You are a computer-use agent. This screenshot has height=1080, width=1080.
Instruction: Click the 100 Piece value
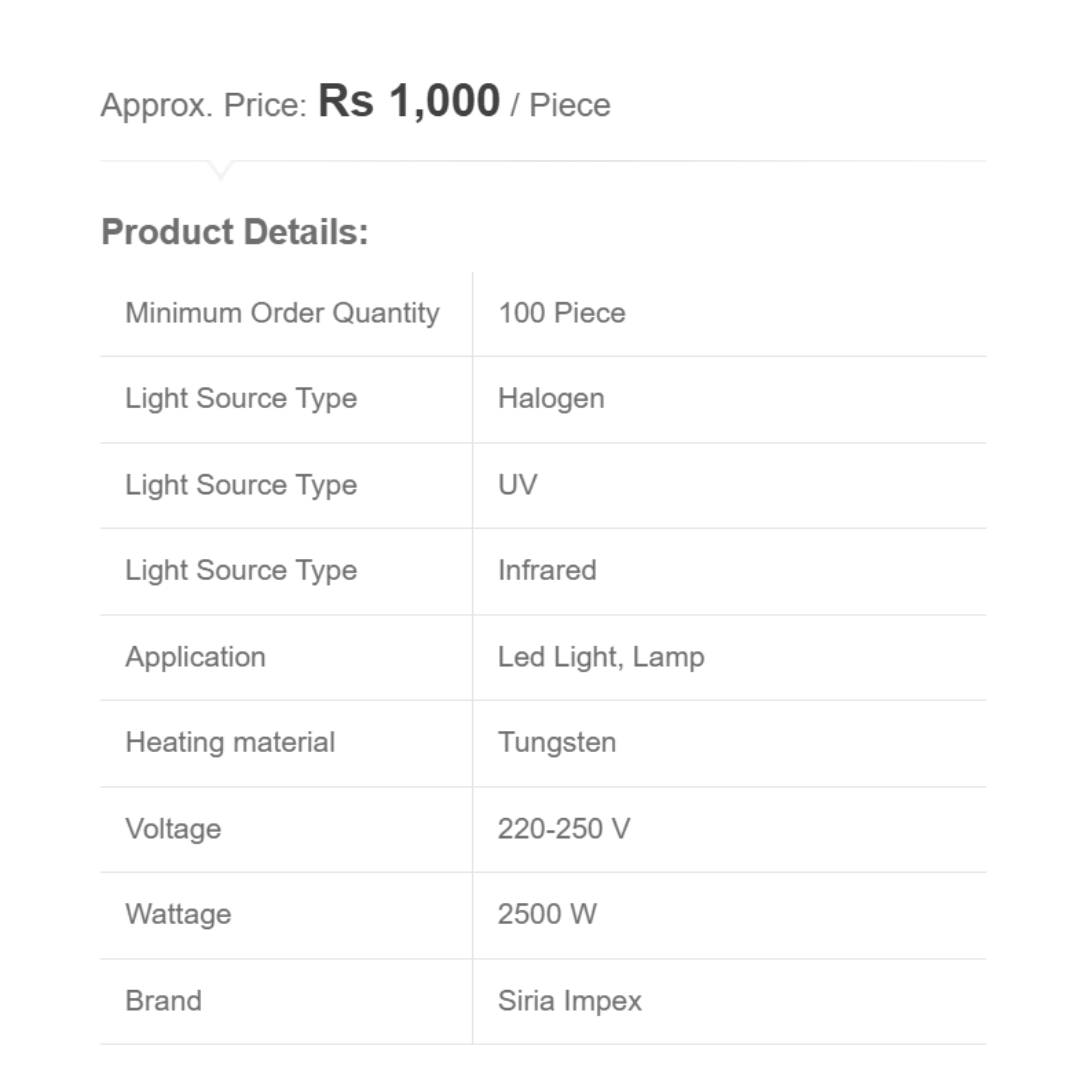(x=561, y=313)
